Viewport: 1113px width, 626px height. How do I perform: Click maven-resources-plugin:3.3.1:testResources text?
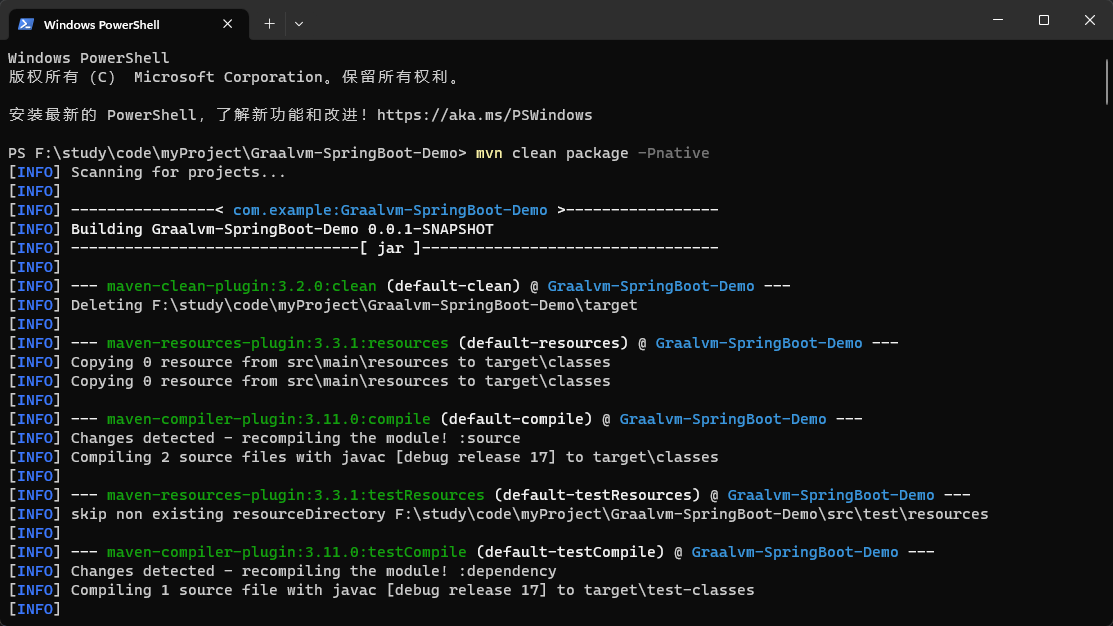295,495
